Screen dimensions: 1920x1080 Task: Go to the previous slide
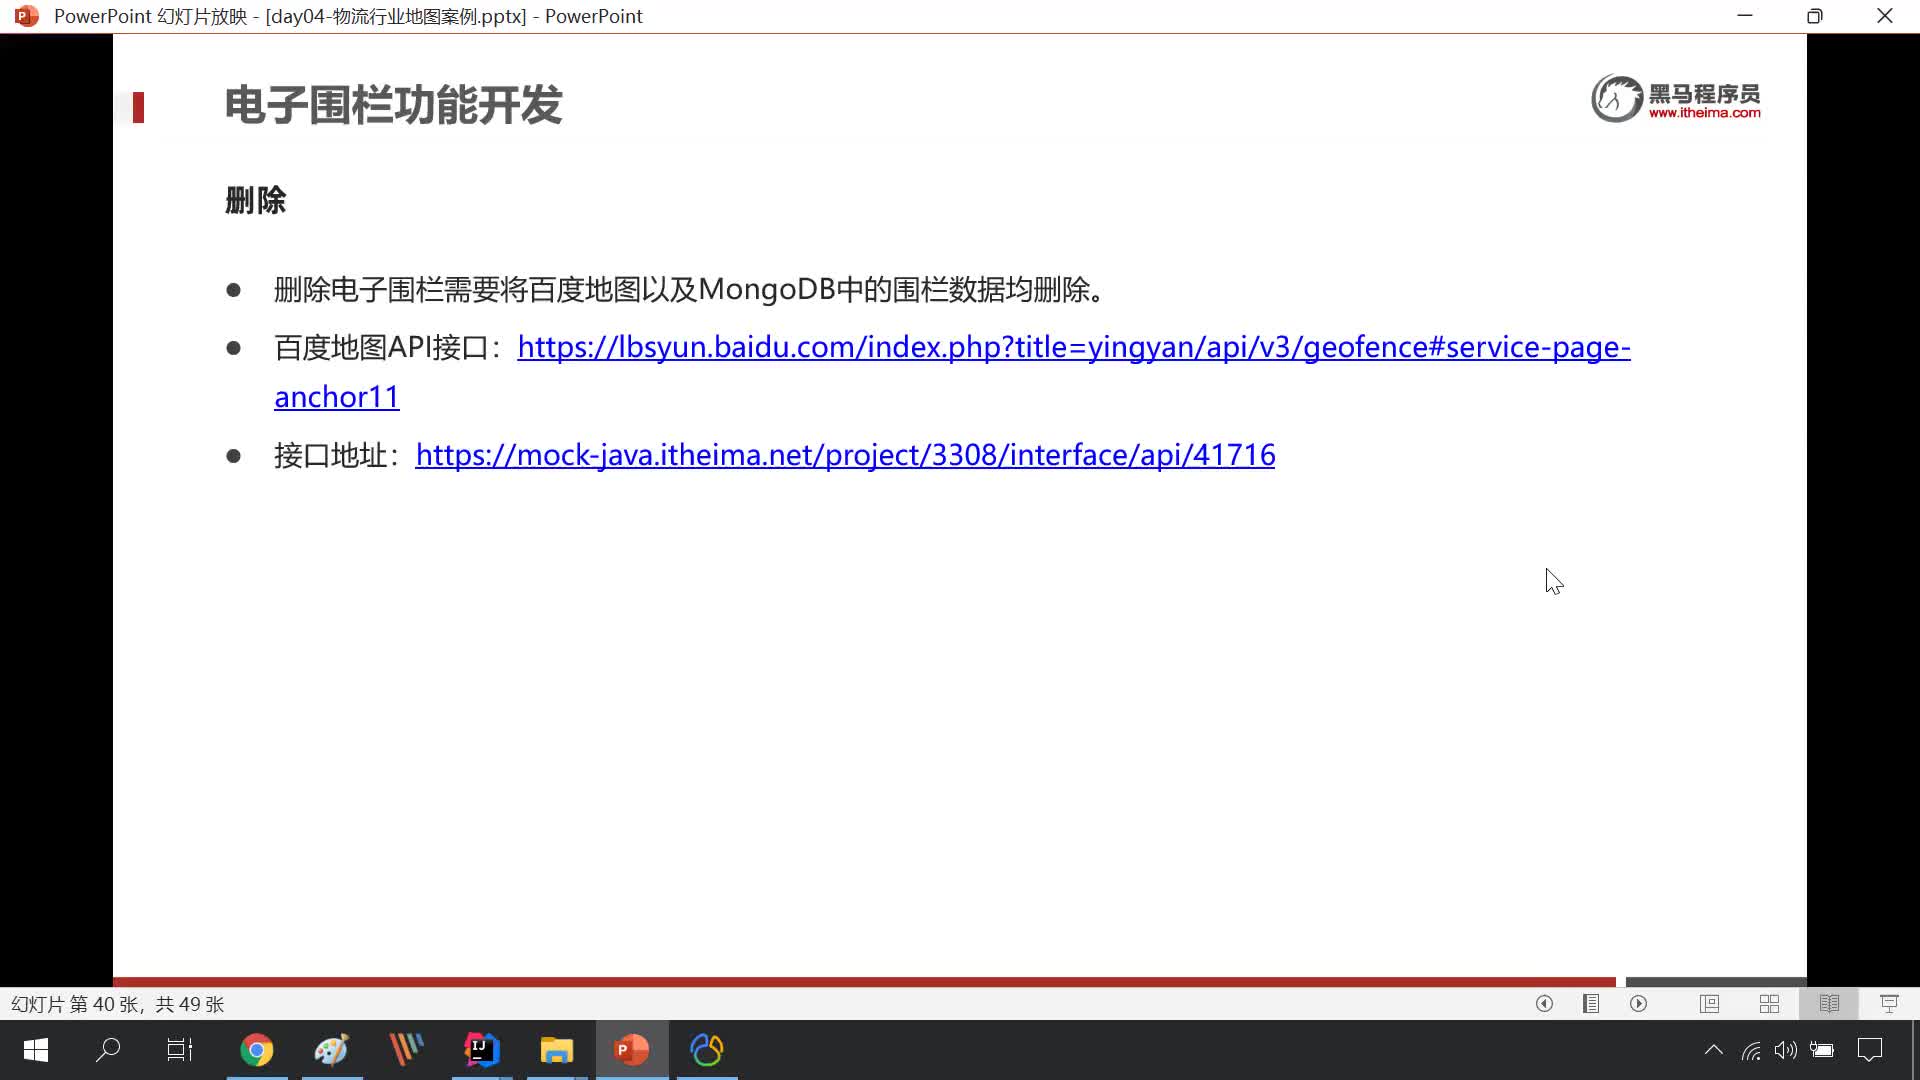pyautogui.click(x=1544, y=1003)
